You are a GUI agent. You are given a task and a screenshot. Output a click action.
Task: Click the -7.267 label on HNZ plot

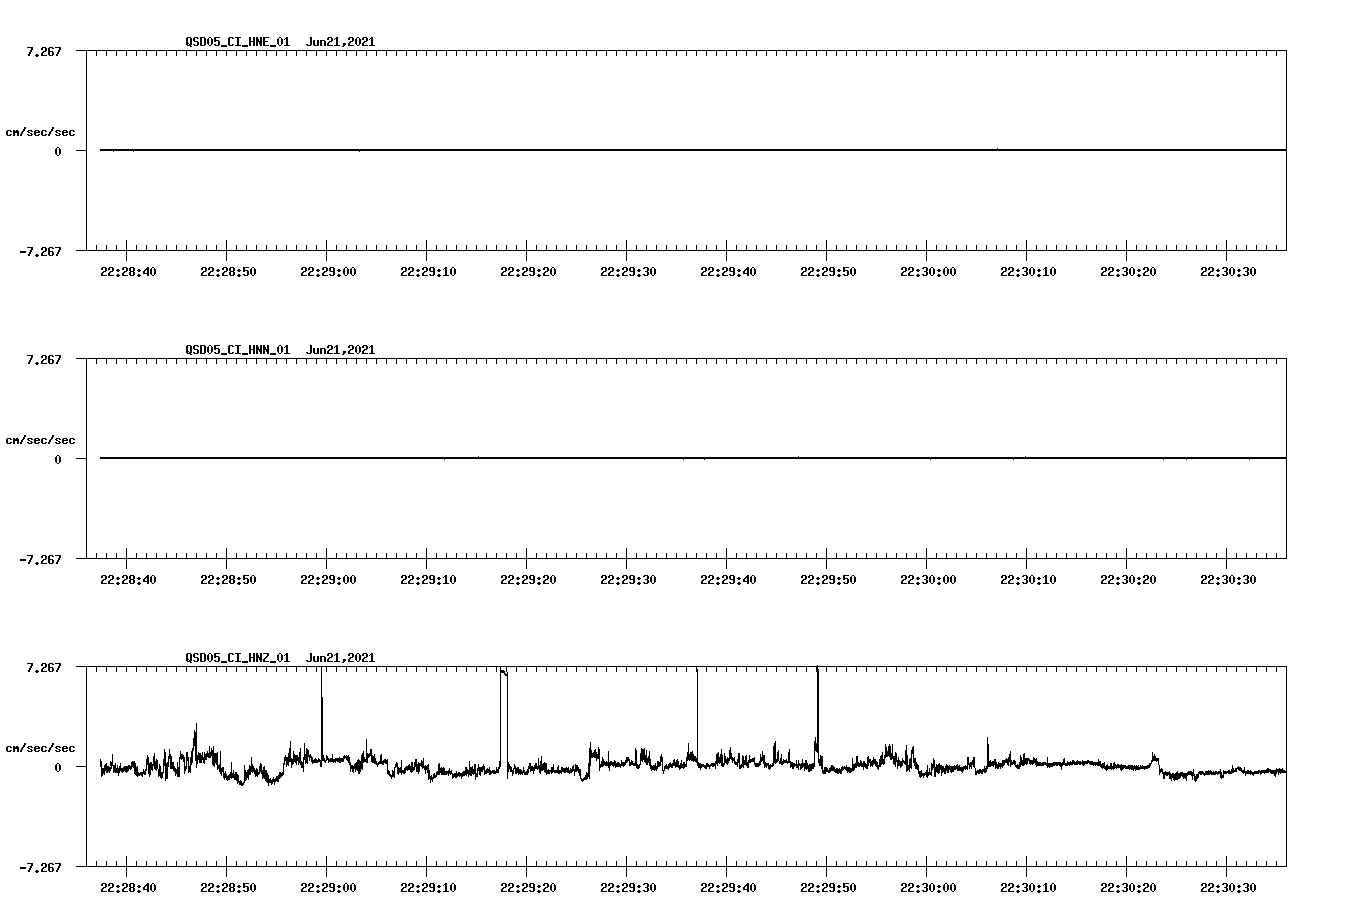pyautogui.click(x=40, y=867)
